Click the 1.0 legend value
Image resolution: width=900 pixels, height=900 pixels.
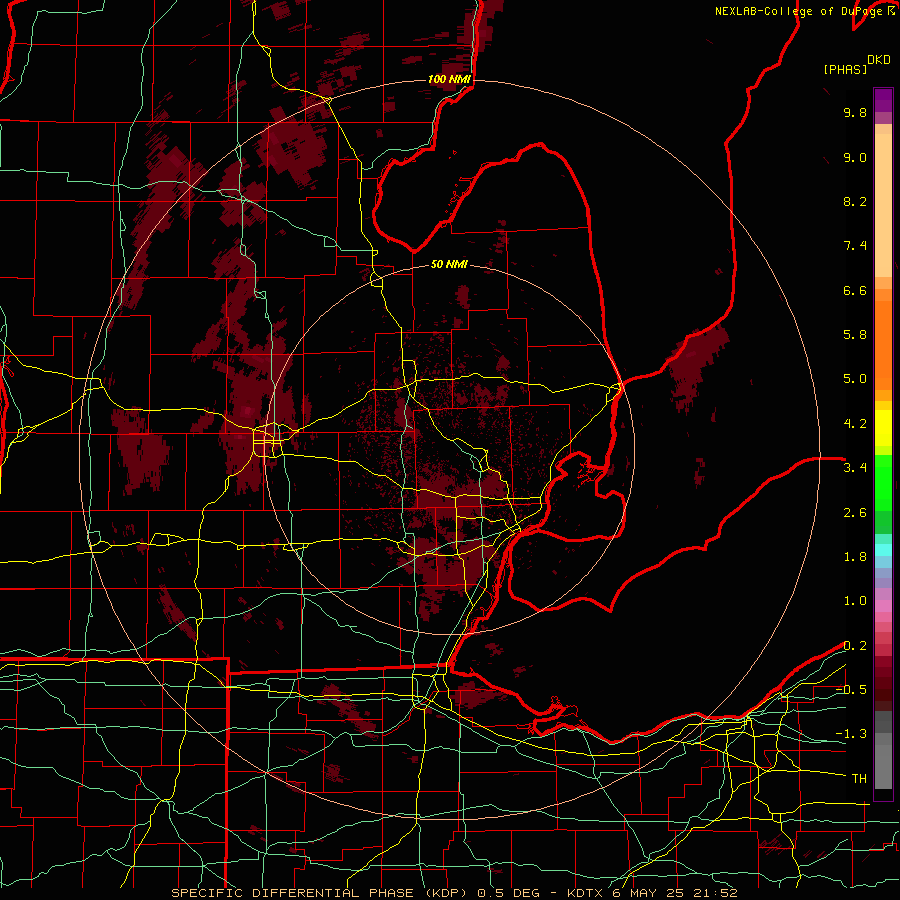pyautogui.click(x=855, y=601)
